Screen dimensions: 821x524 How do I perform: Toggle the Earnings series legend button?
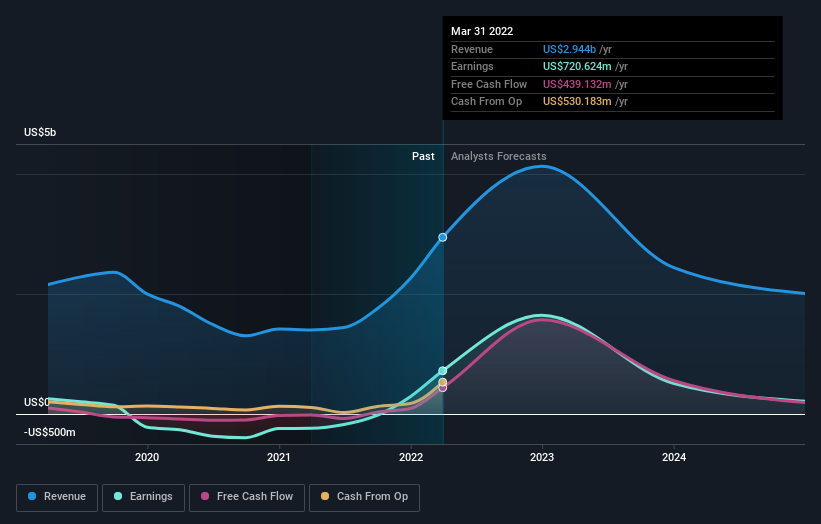[143, 497]
